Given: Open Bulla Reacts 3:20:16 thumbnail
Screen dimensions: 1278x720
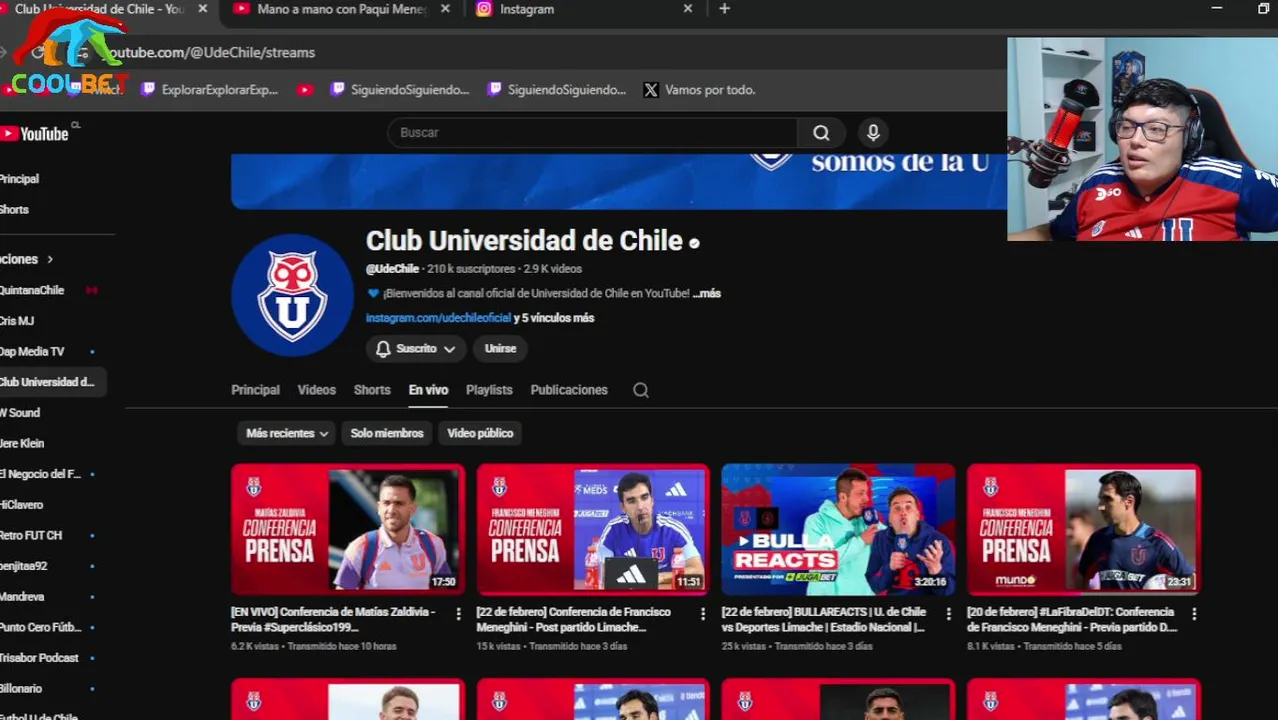Looking at the screenshot, I should coord(838,529).
